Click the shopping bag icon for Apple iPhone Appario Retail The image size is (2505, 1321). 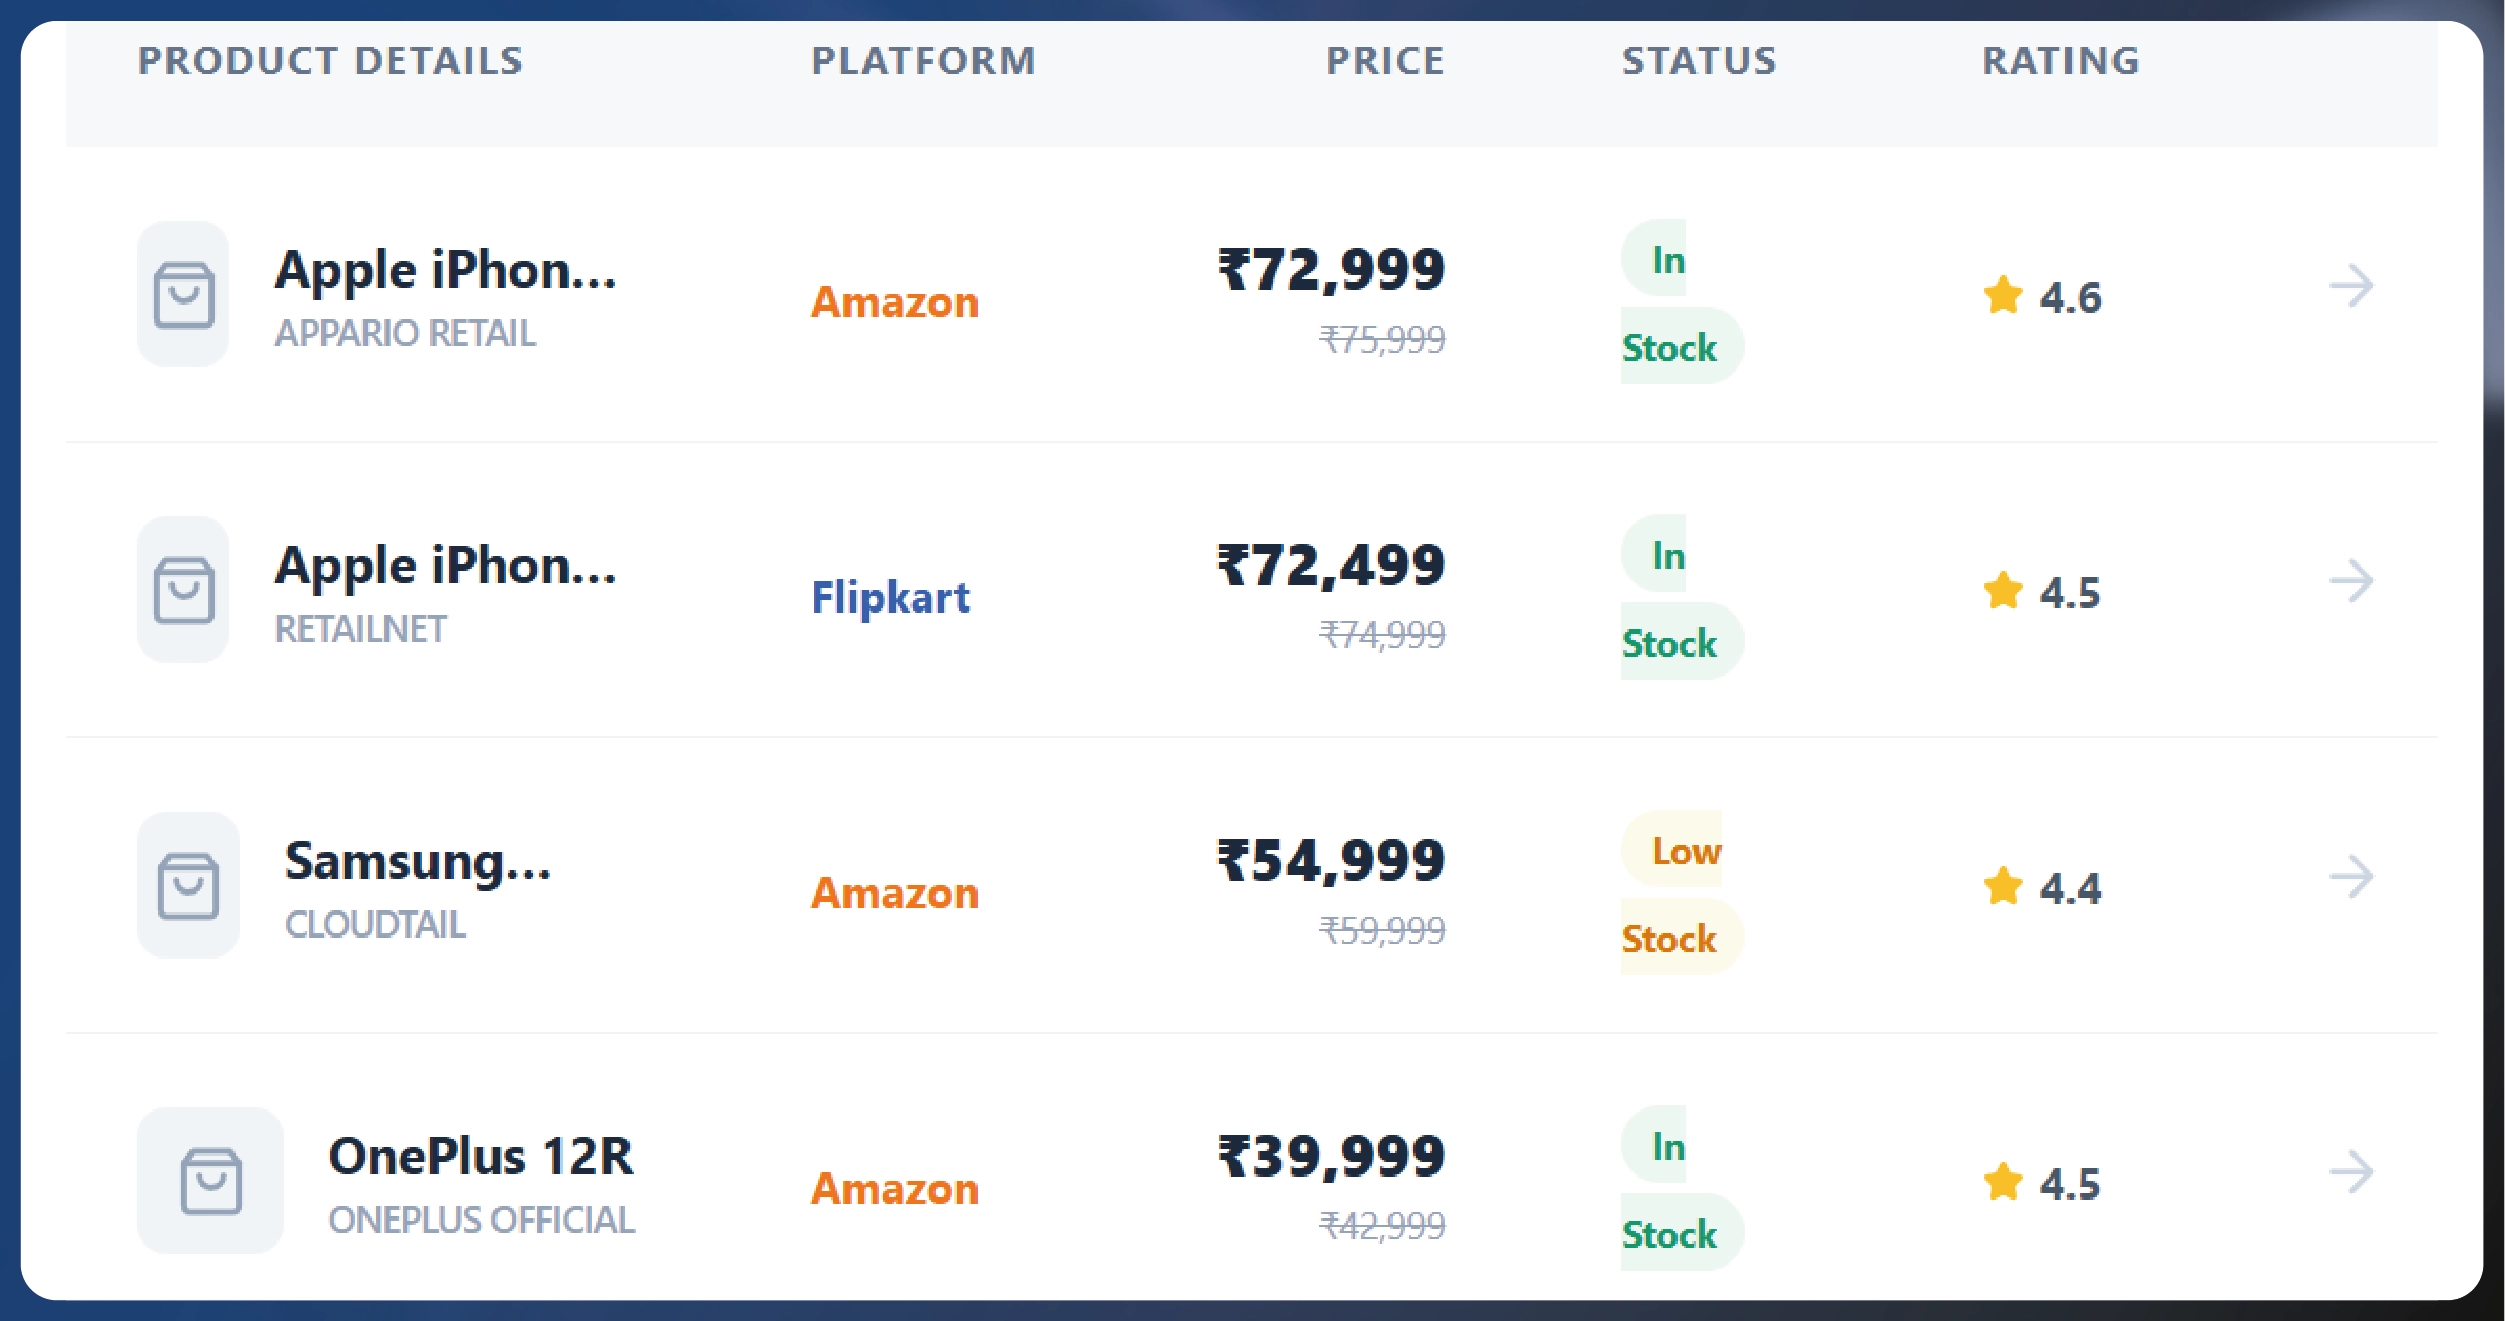tap(186, 296)
